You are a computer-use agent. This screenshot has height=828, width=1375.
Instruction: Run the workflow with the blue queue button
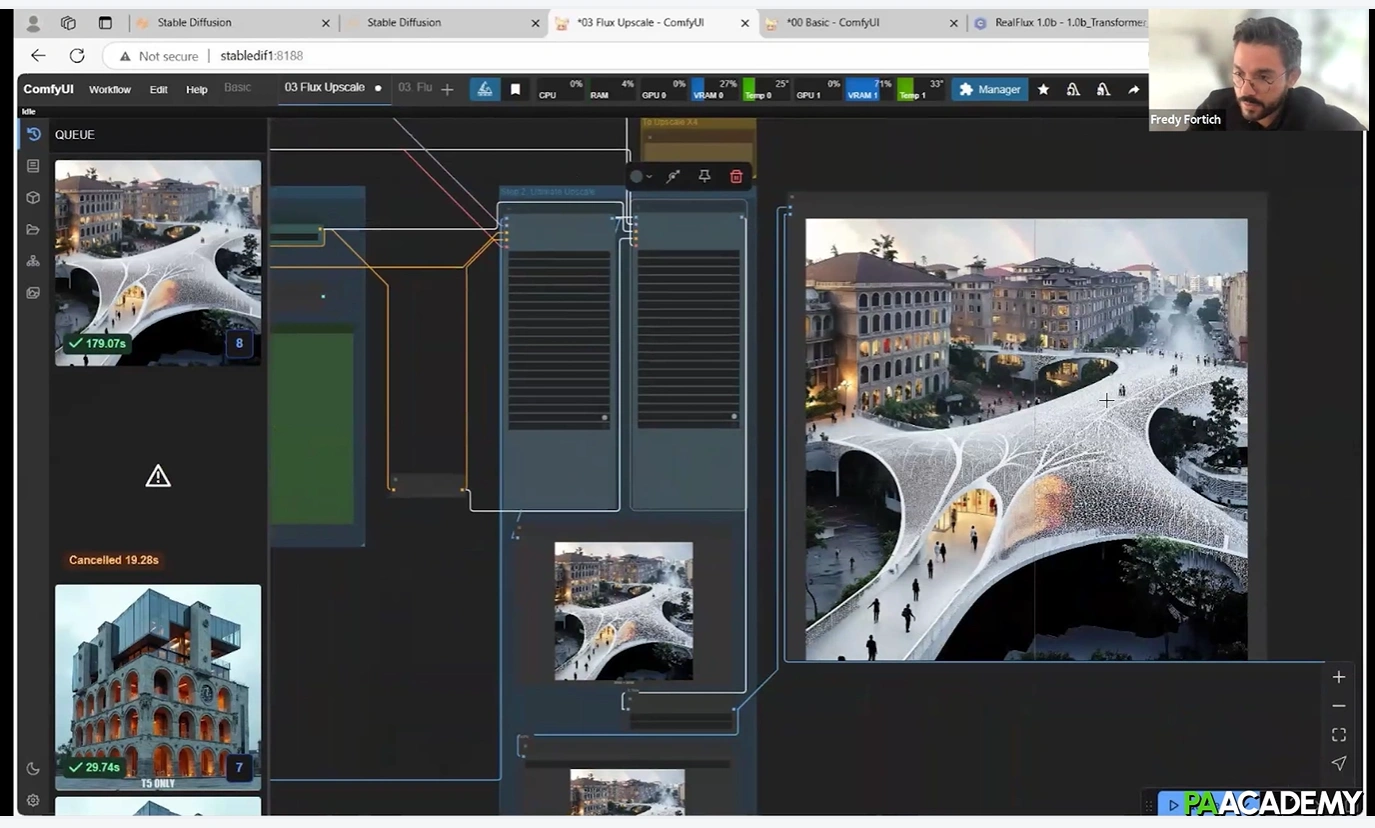tap(484, 89)
